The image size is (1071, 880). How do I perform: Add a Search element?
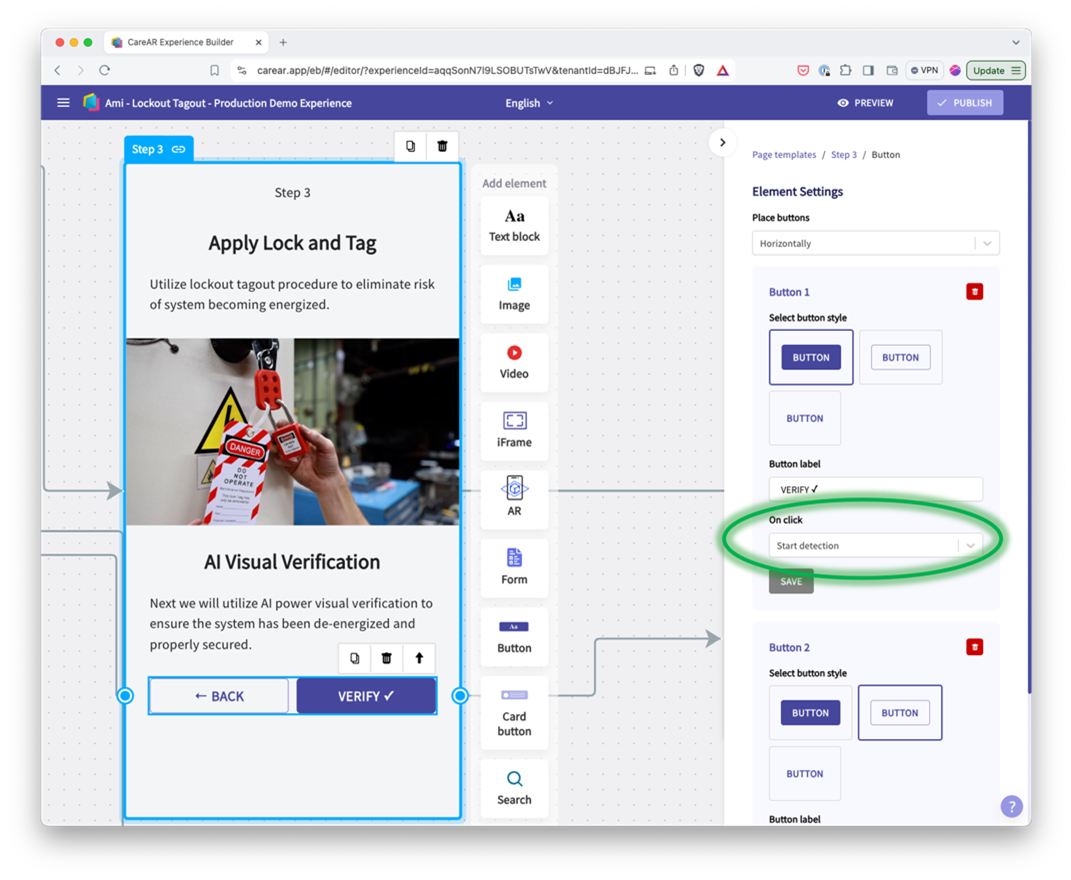(x=514, y=788)
